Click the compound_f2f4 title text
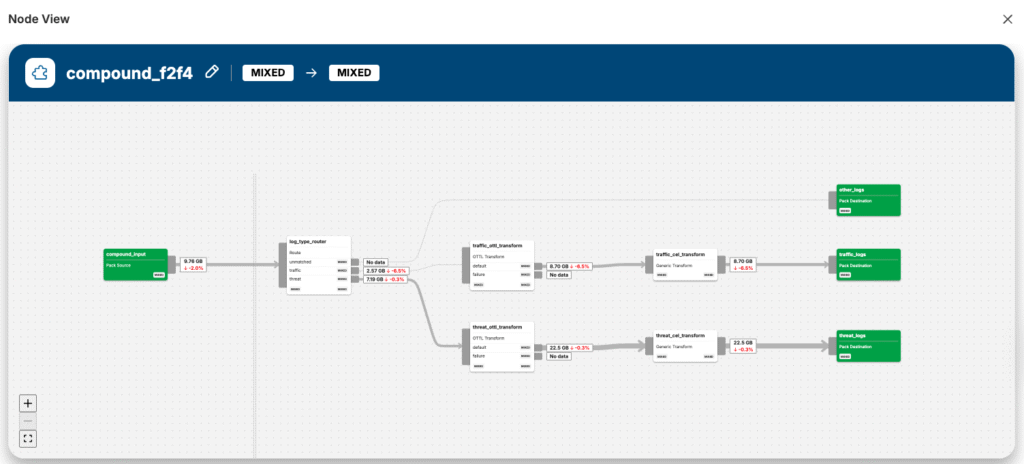The width and height of the screenshot is (1024, 464). [130, 73]
